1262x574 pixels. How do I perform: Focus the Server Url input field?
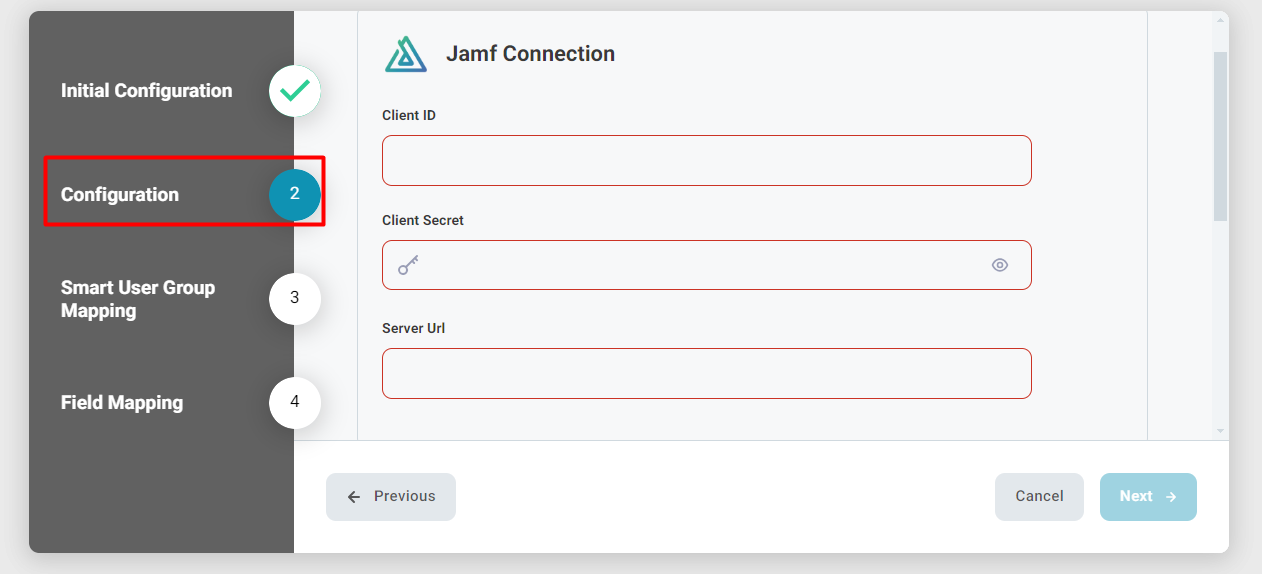[707, 373]
